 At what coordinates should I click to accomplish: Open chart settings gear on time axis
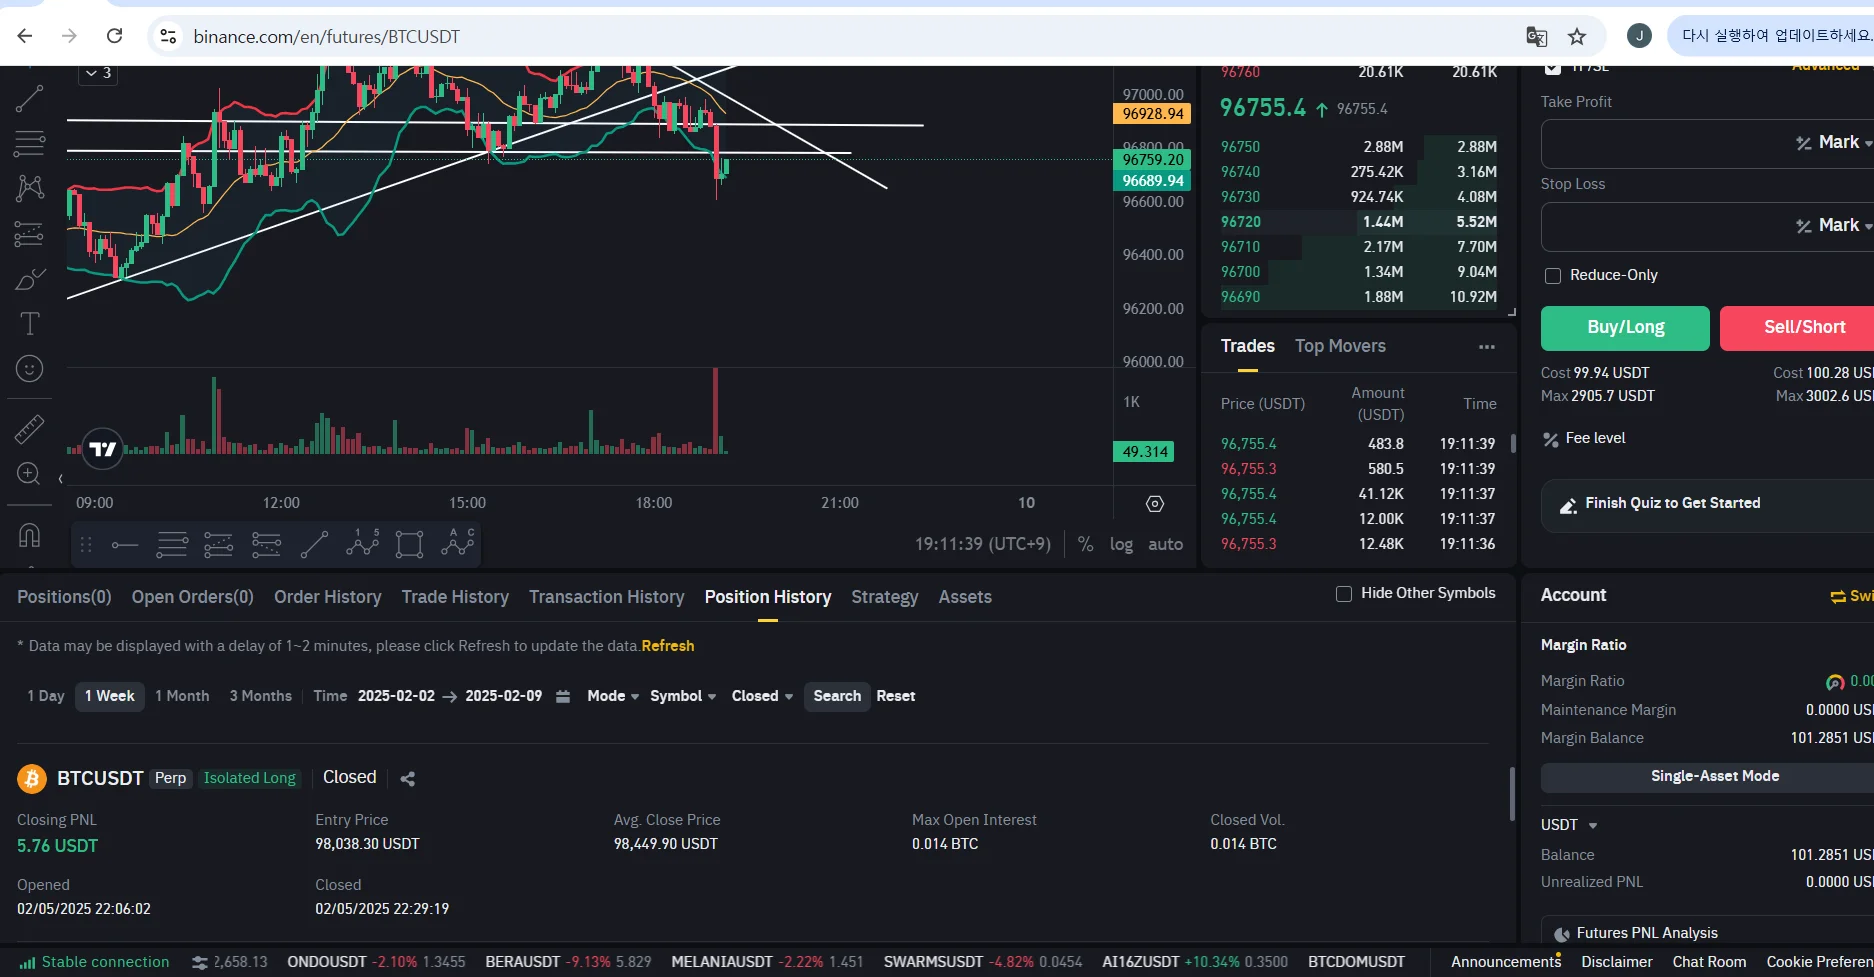pyautogui.click(x=1155, y=504)
